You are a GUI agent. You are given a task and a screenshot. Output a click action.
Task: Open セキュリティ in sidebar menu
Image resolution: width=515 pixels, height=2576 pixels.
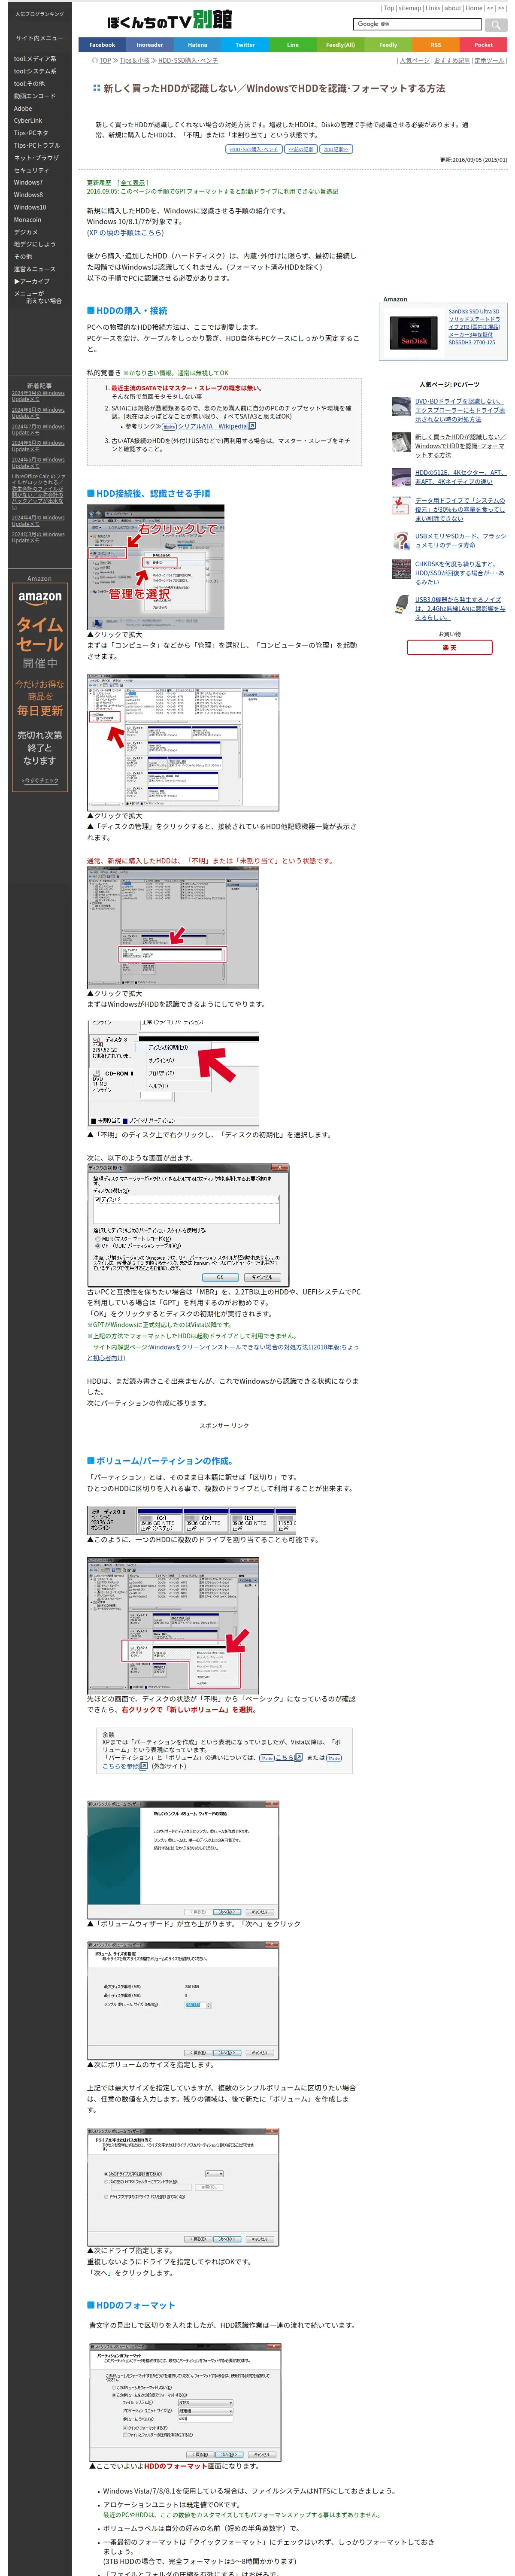(31, 170)
